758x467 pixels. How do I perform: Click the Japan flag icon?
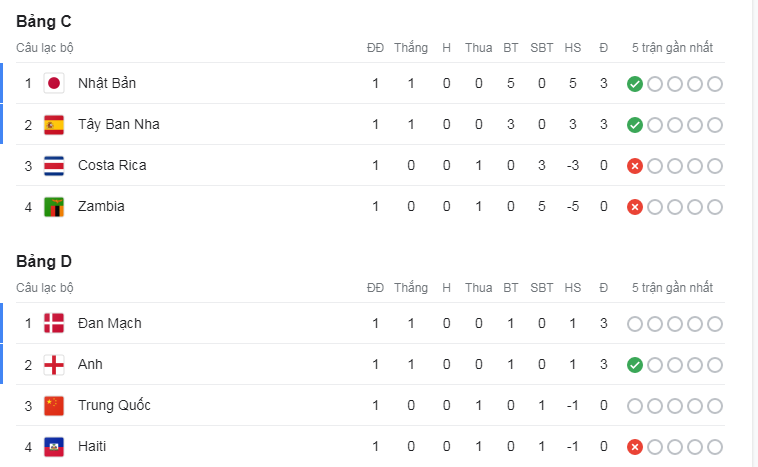[x=54, y=84]
